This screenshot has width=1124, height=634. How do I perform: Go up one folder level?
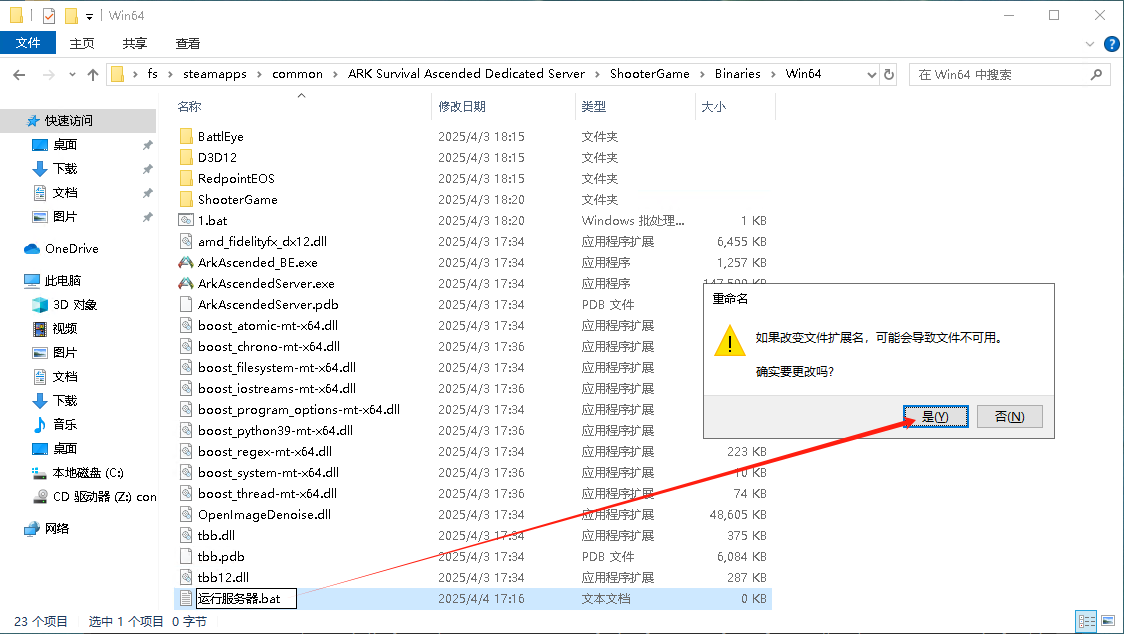[x=92, y=75]
